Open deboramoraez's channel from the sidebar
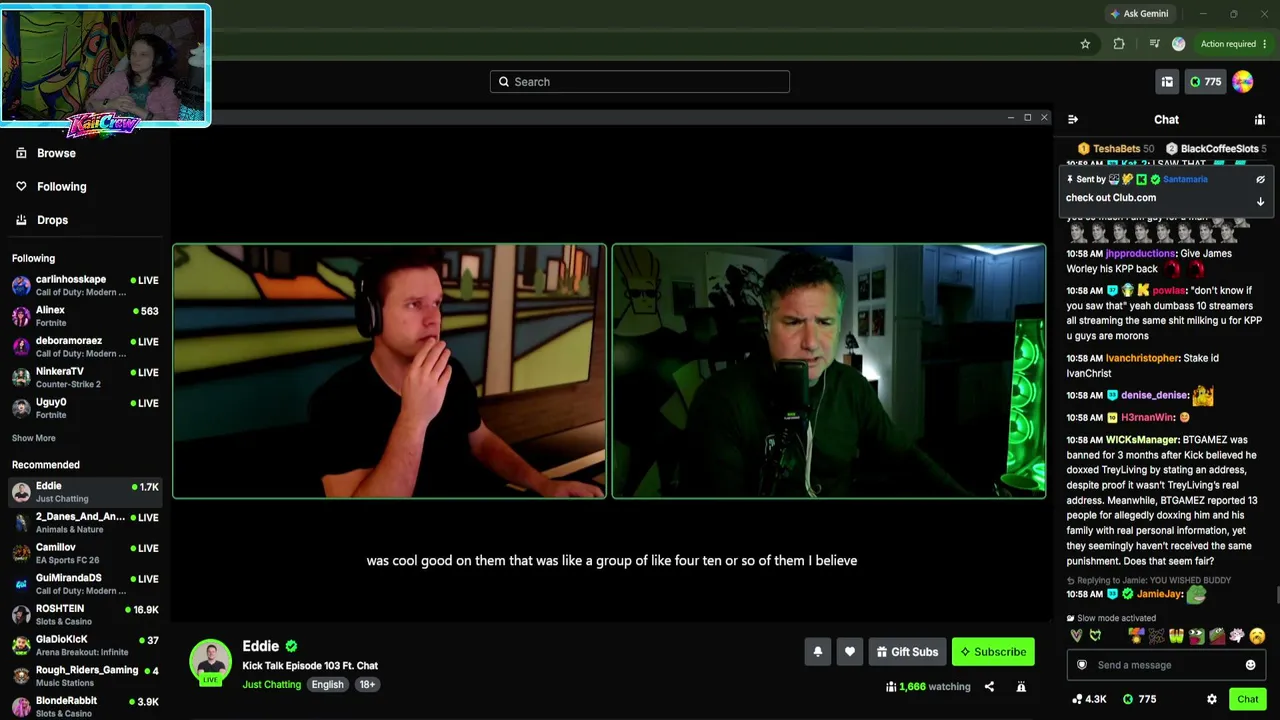This screenshot has width=1280, height=720. click(x=85, y=346)
